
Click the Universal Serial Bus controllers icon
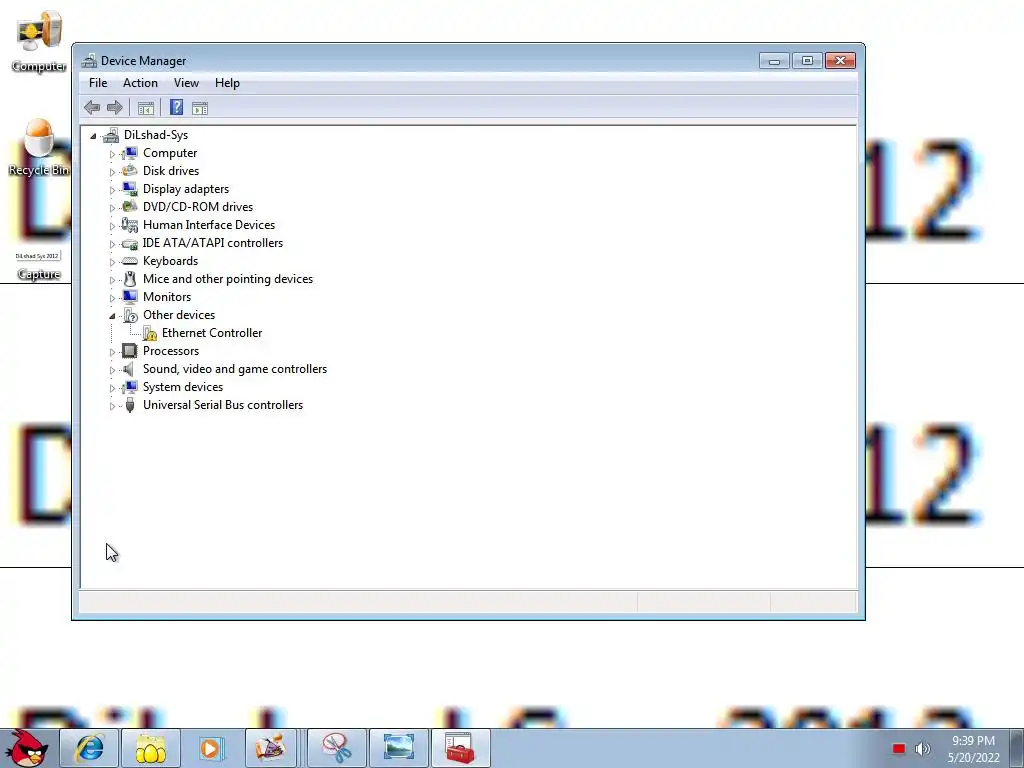[x=130, y=405]
